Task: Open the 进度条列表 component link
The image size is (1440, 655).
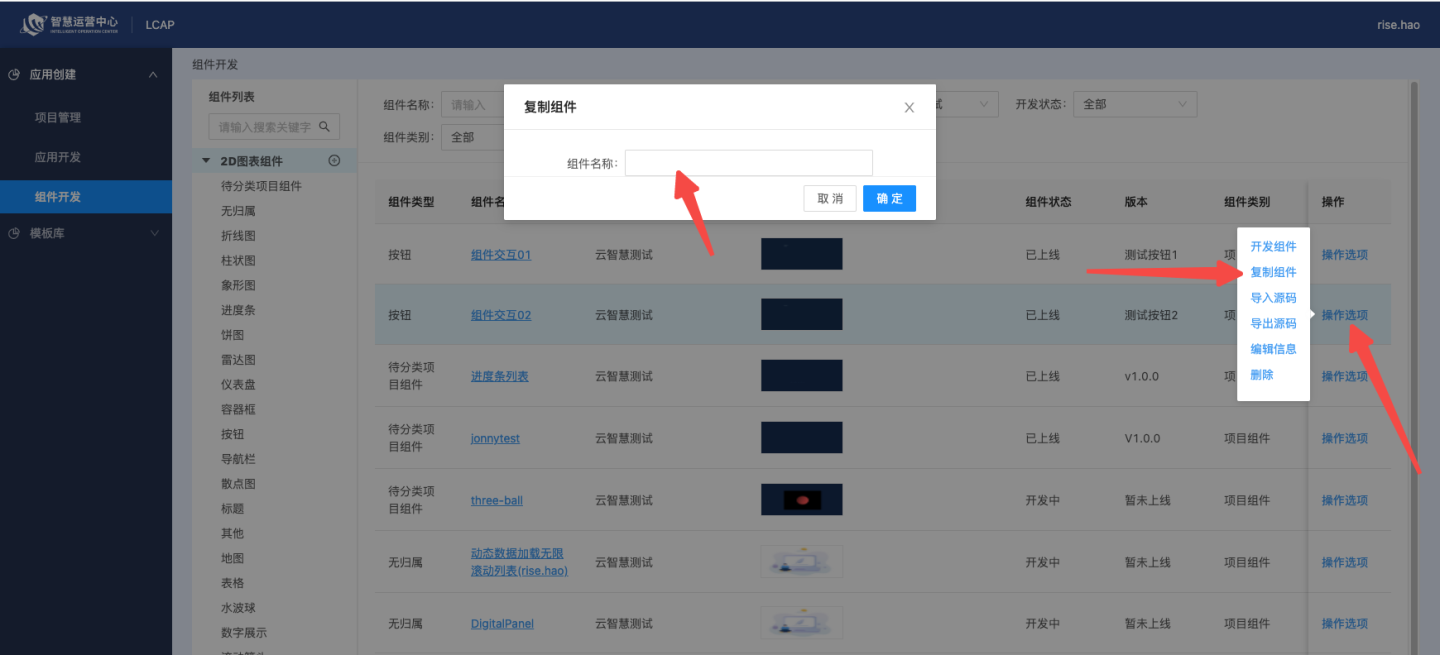Action: (x=499, y=376)
